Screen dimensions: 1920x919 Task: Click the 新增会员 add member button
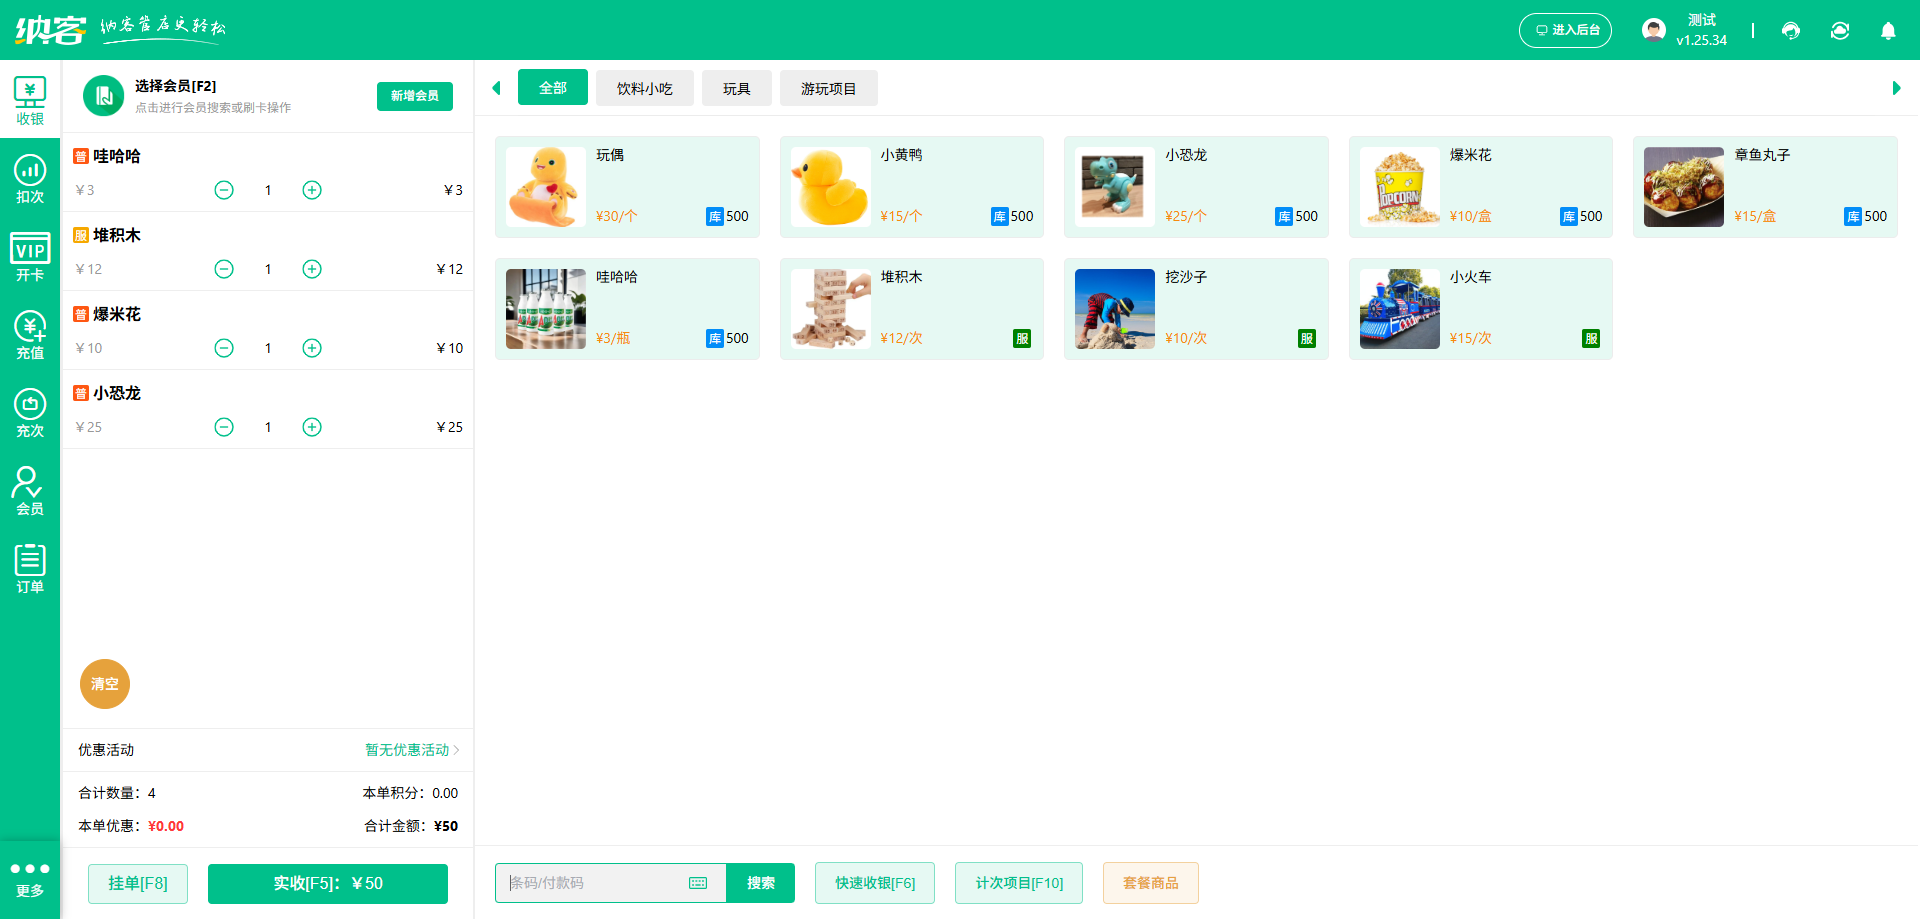tap(414, 96)
